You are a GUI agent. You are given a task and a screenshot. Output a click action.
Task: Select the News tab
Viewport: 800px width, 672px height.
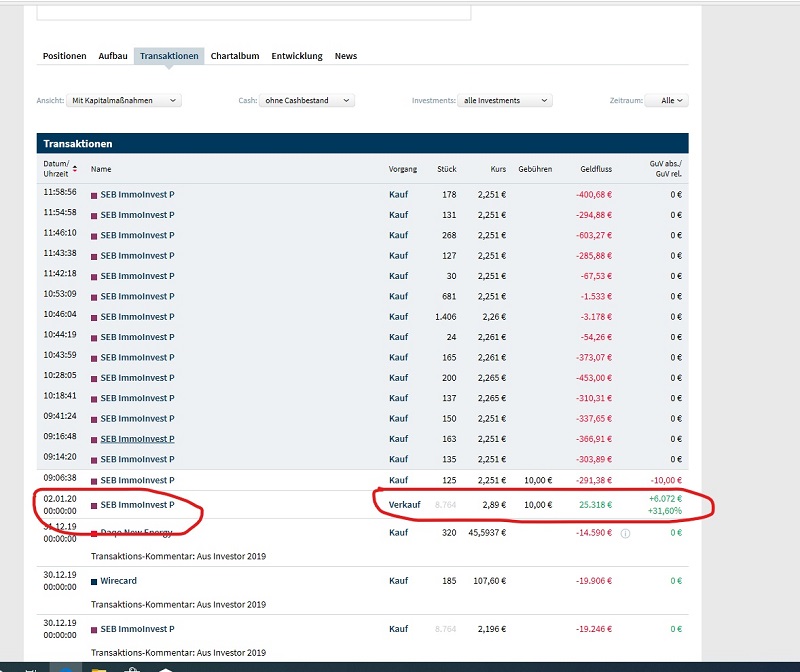tap(346, 56)
